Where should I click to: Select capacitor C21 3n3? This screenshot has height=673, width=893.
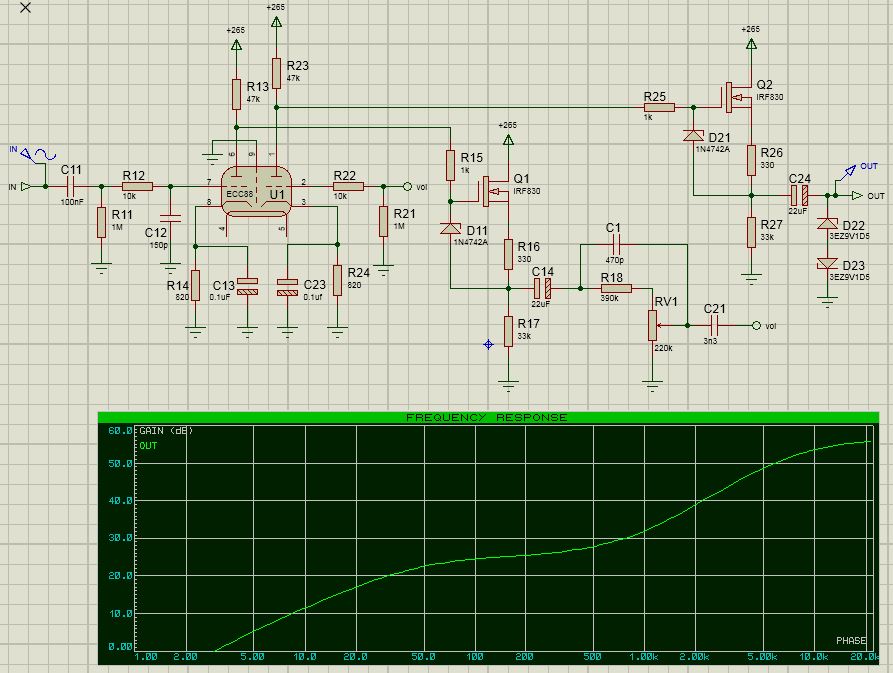coord(714,326)
